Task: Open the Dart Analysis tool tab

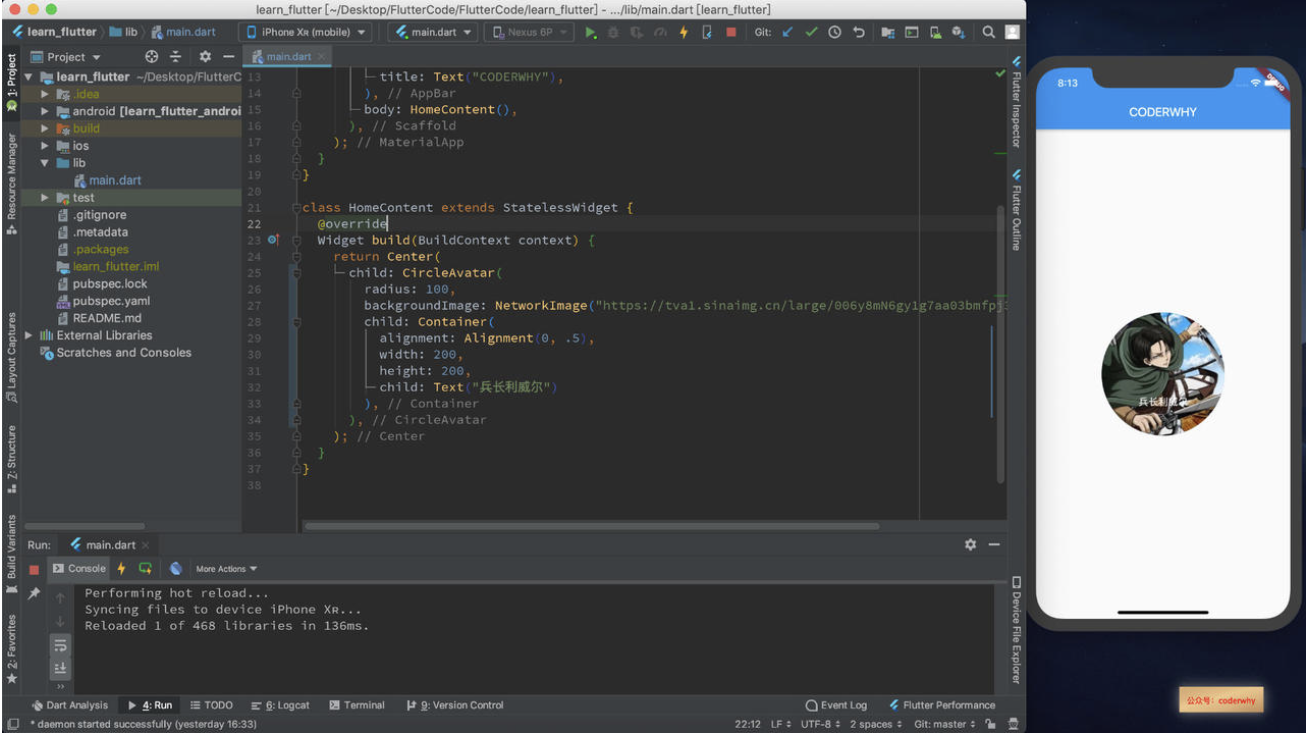Action: coord(70,705)
